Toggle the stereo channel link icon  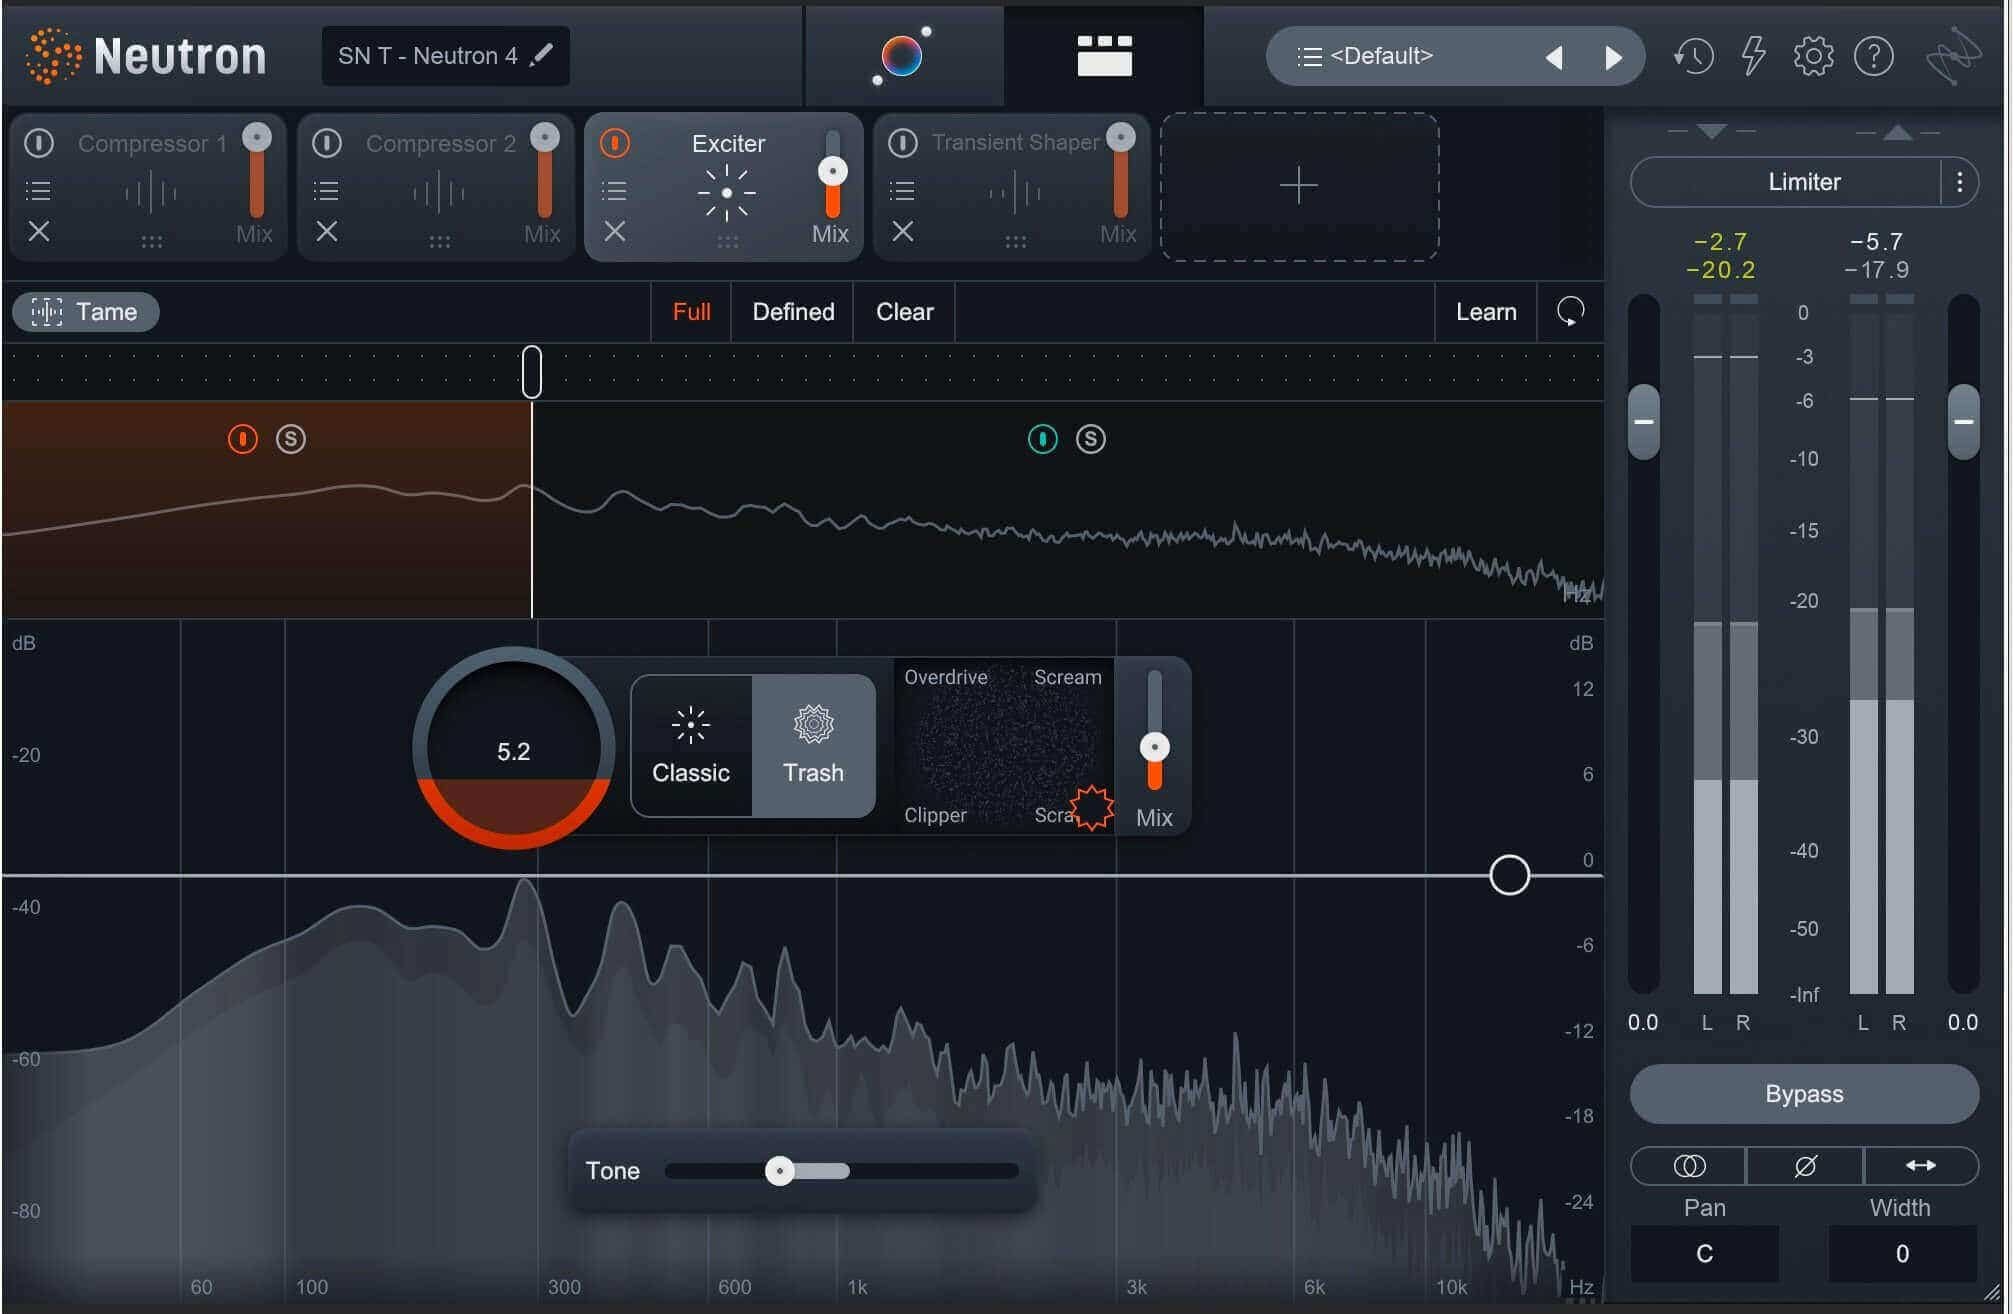1689,1165
